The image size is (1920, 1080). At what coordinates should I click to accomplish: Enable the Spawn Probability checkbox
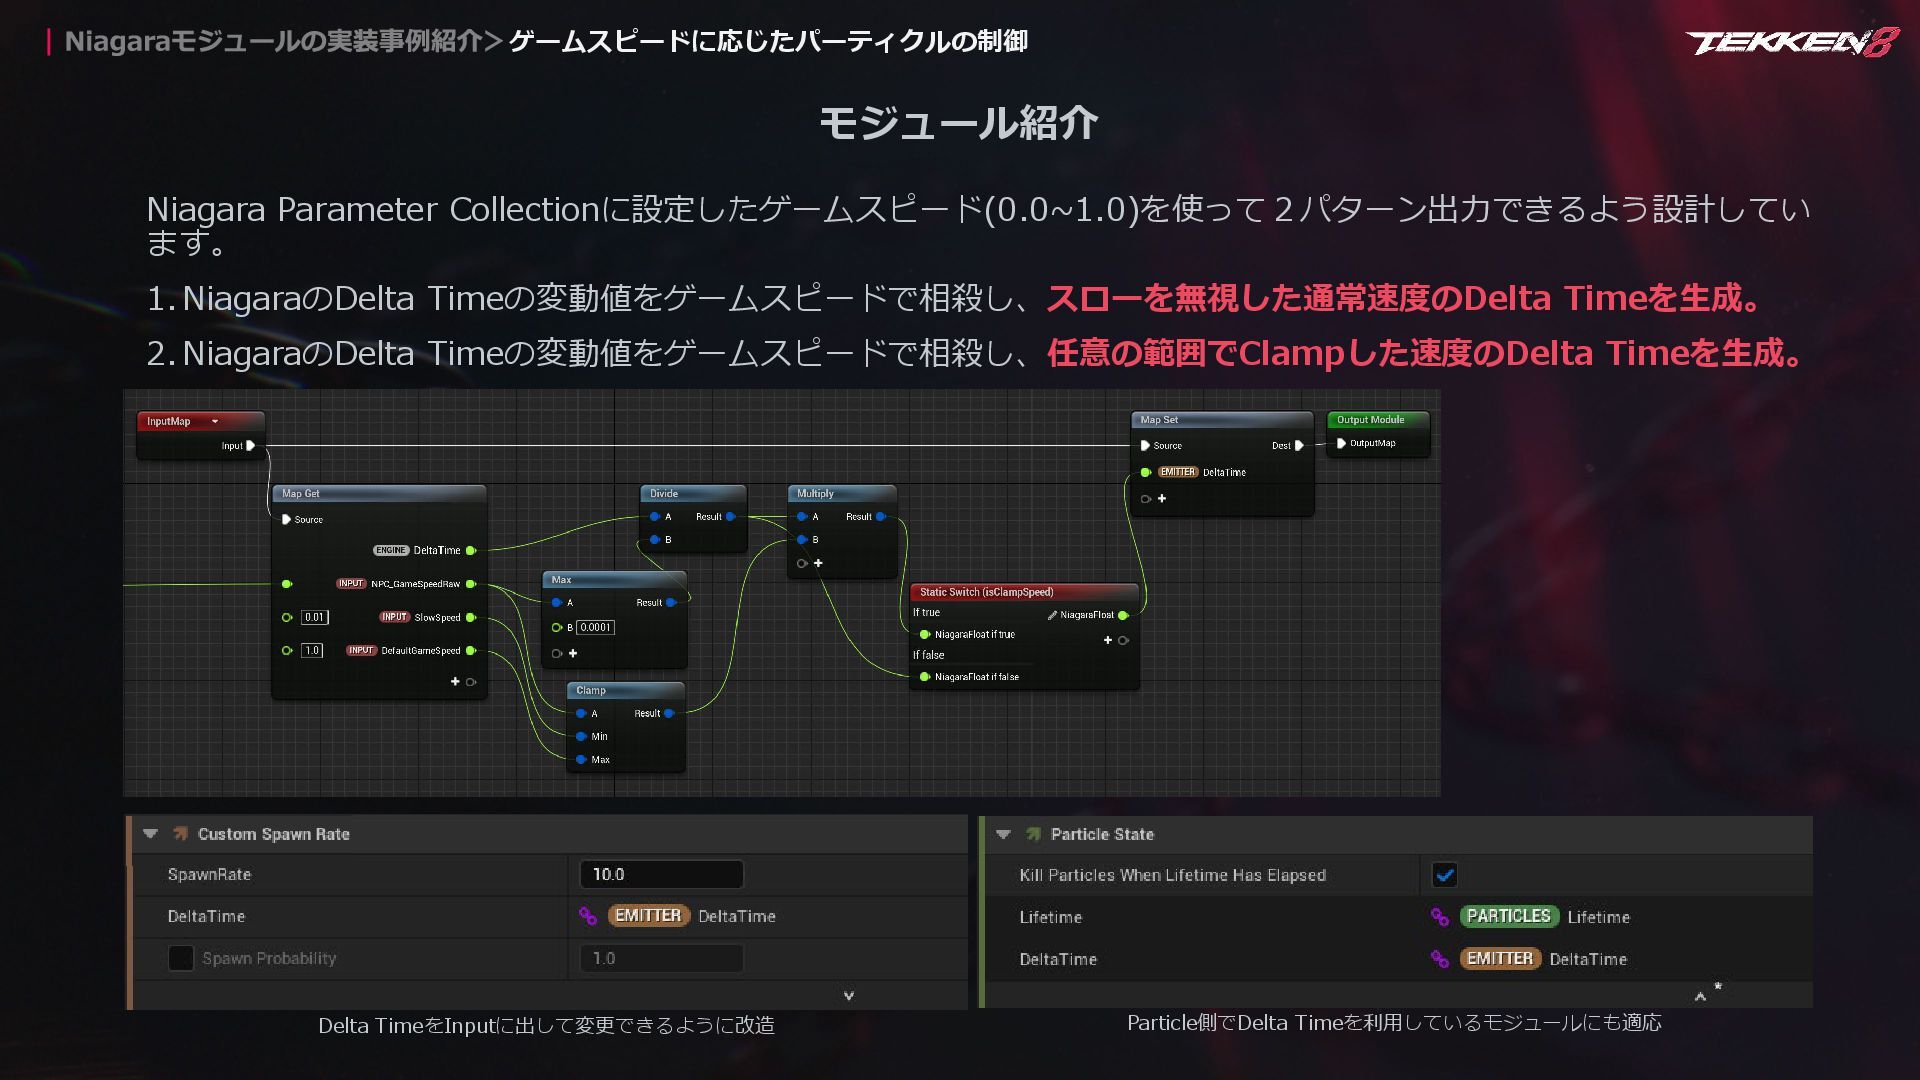[181, 958]
